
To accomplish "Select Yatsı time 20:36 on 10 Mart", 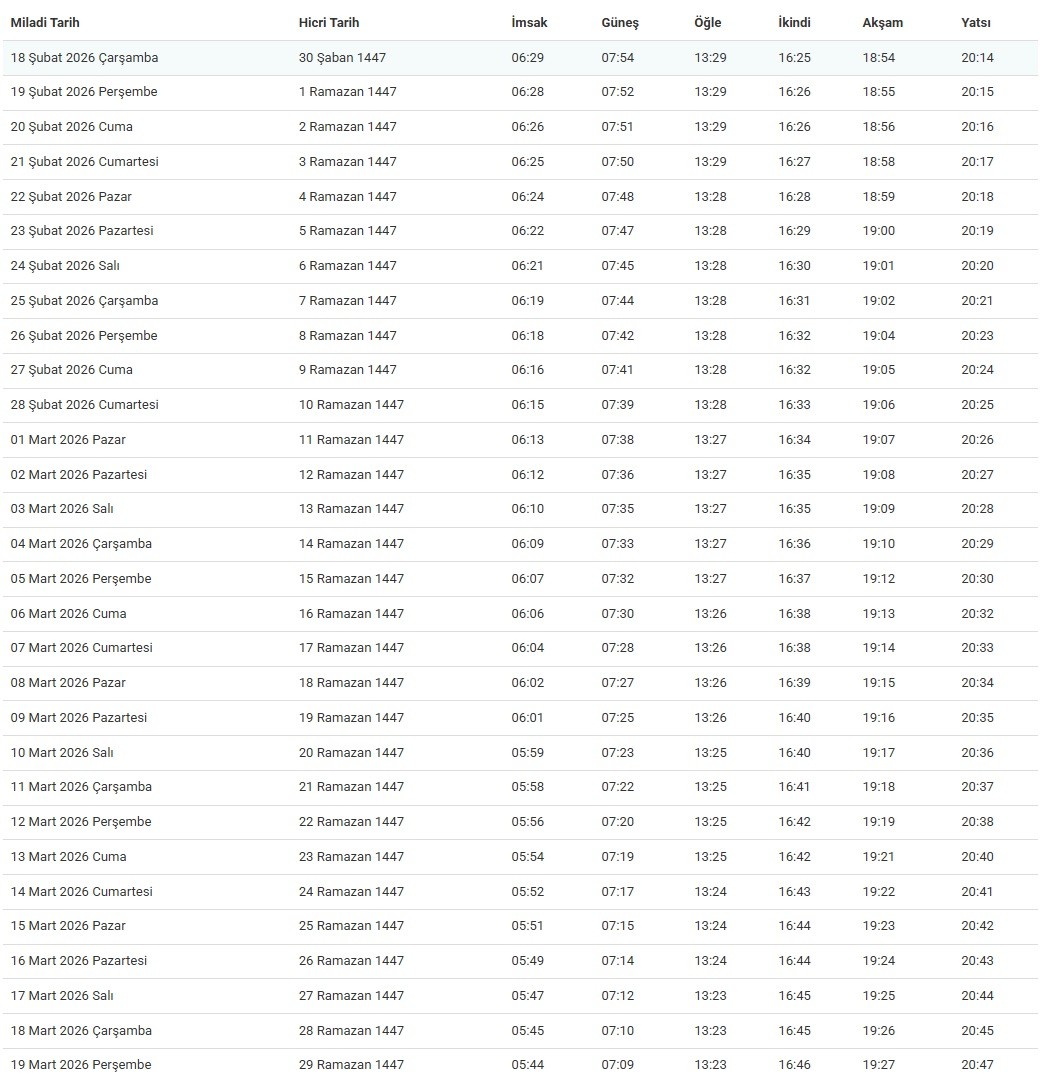I will tap(978, 753).
